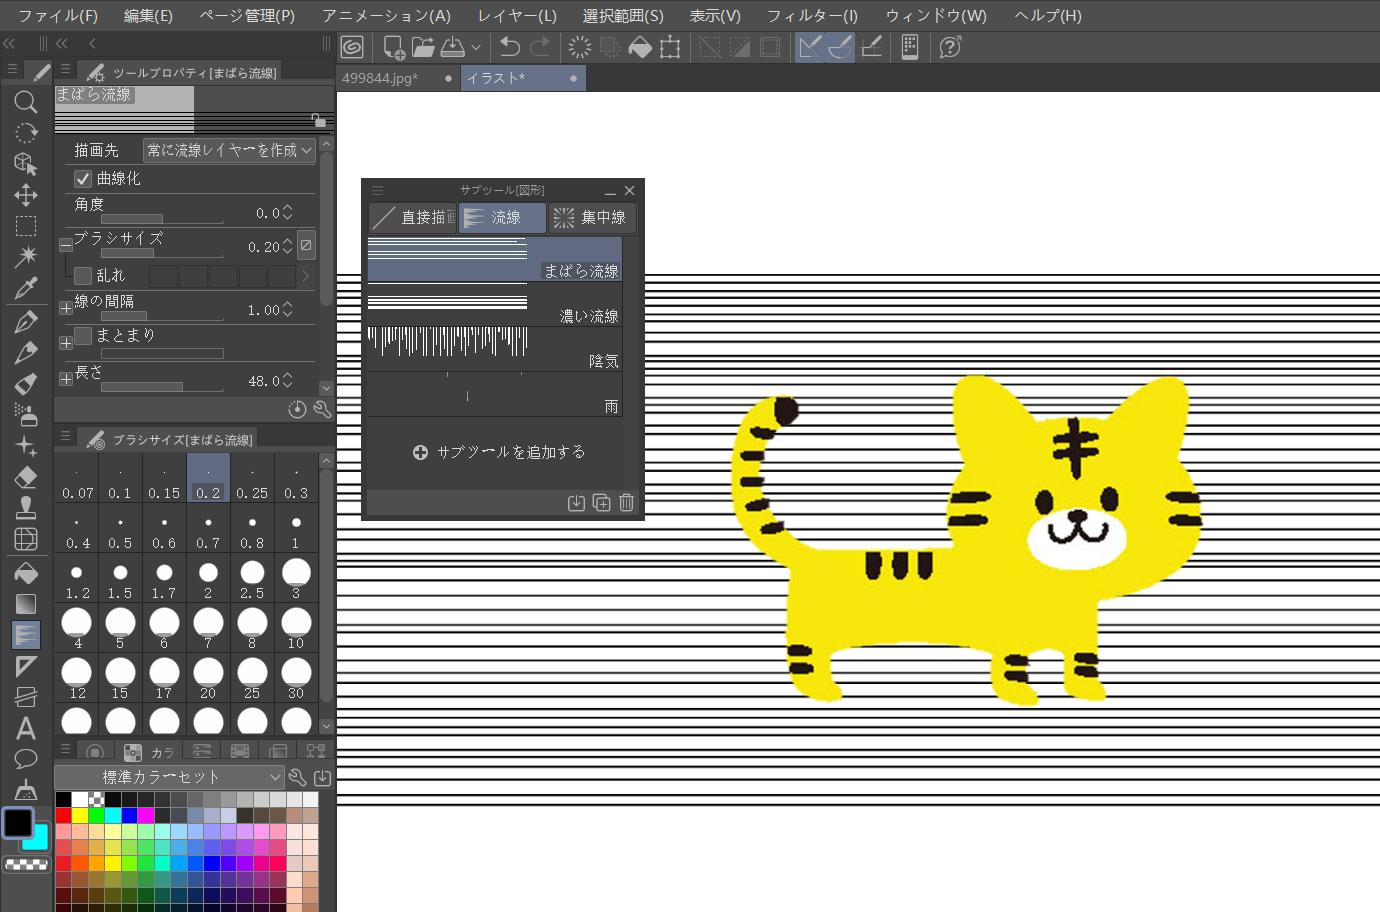Choose brush size 10 preset
This screenshot has height=912, width=1380.
tap(296, 630)
